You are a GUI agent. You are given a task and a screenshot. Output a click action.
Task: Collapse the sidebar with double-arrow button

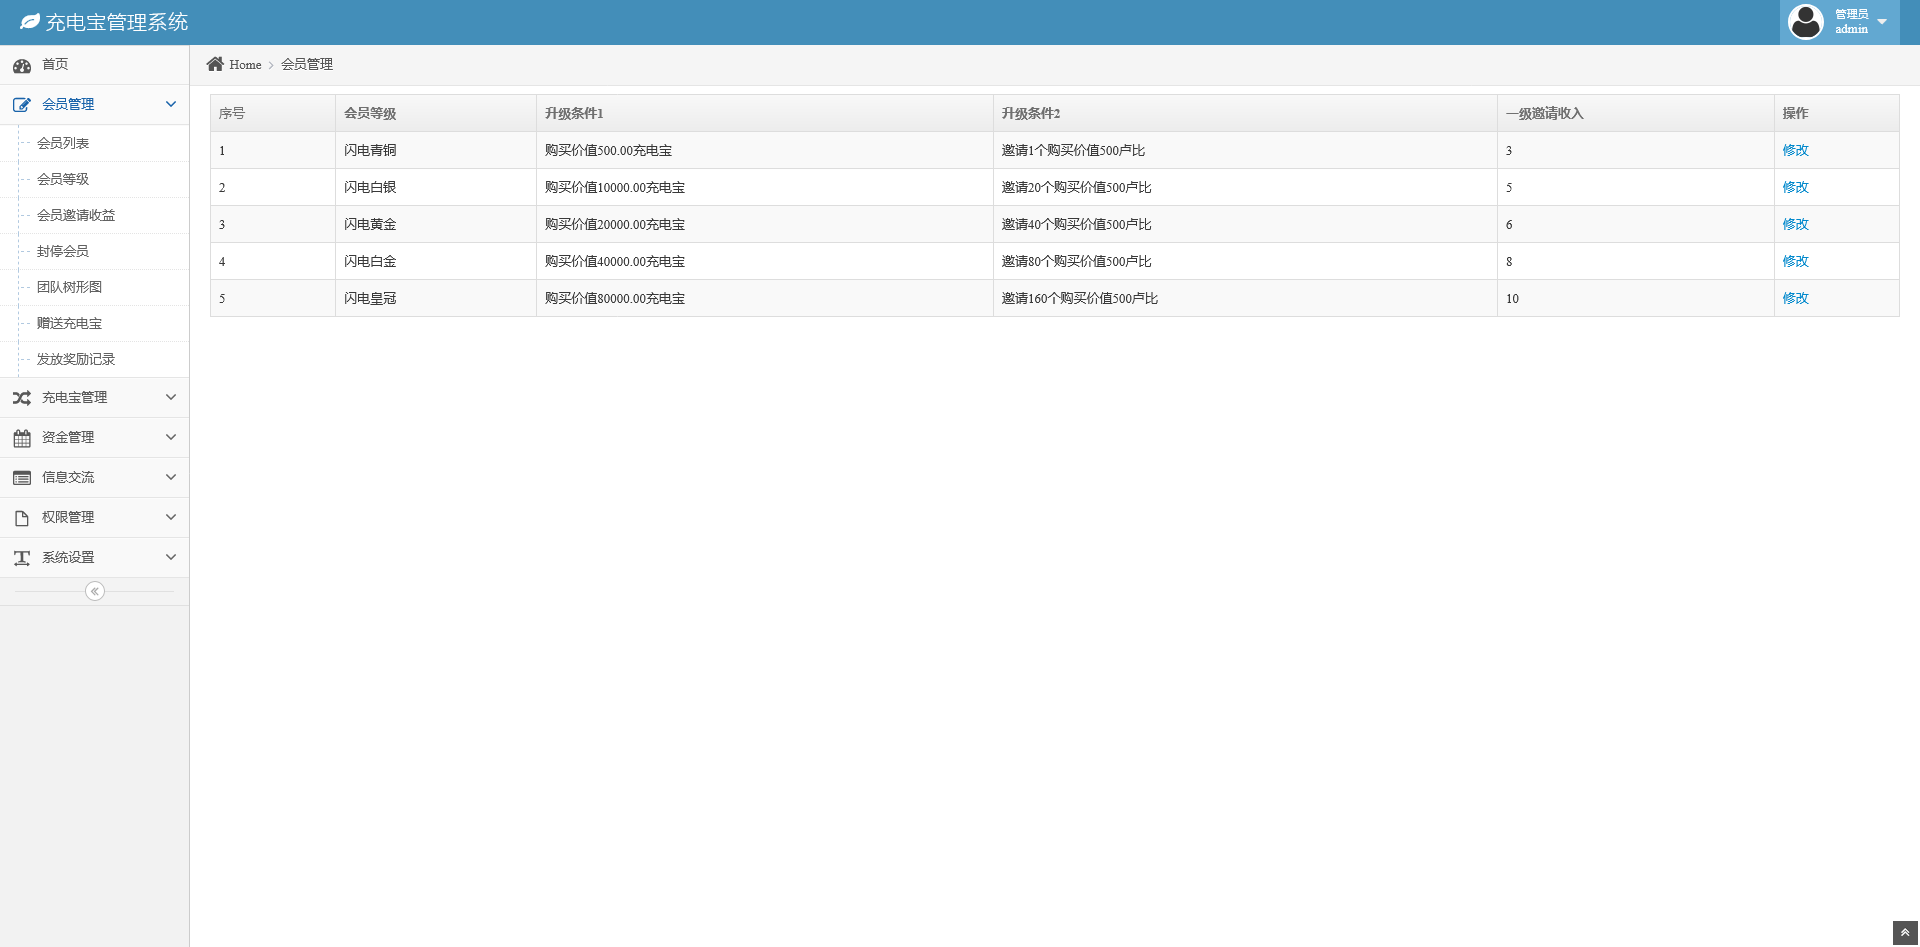[x=95, y=591]
